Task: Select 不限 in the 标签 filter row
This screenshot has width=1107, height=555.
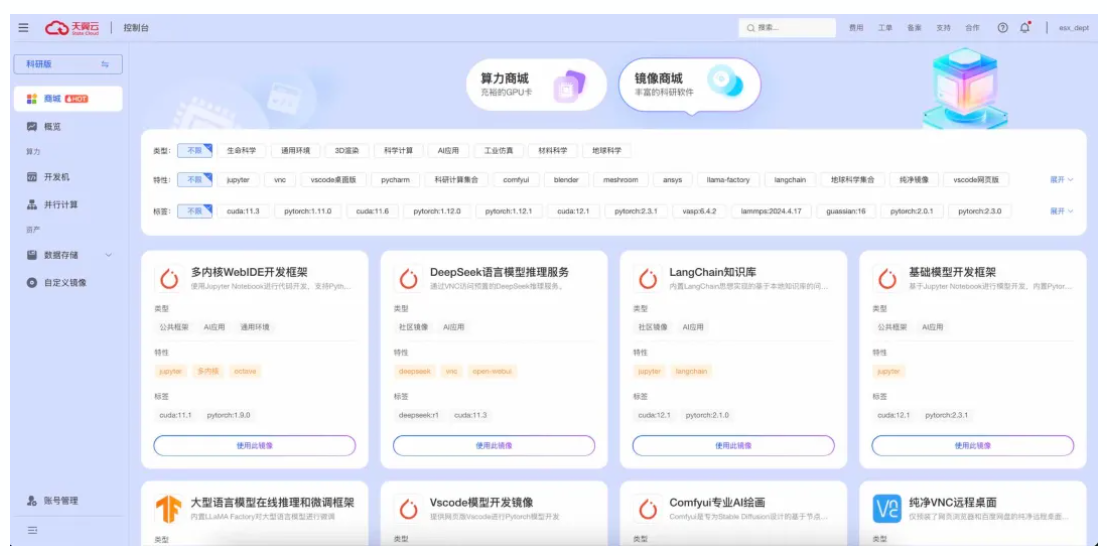Action: click(195, 211)
